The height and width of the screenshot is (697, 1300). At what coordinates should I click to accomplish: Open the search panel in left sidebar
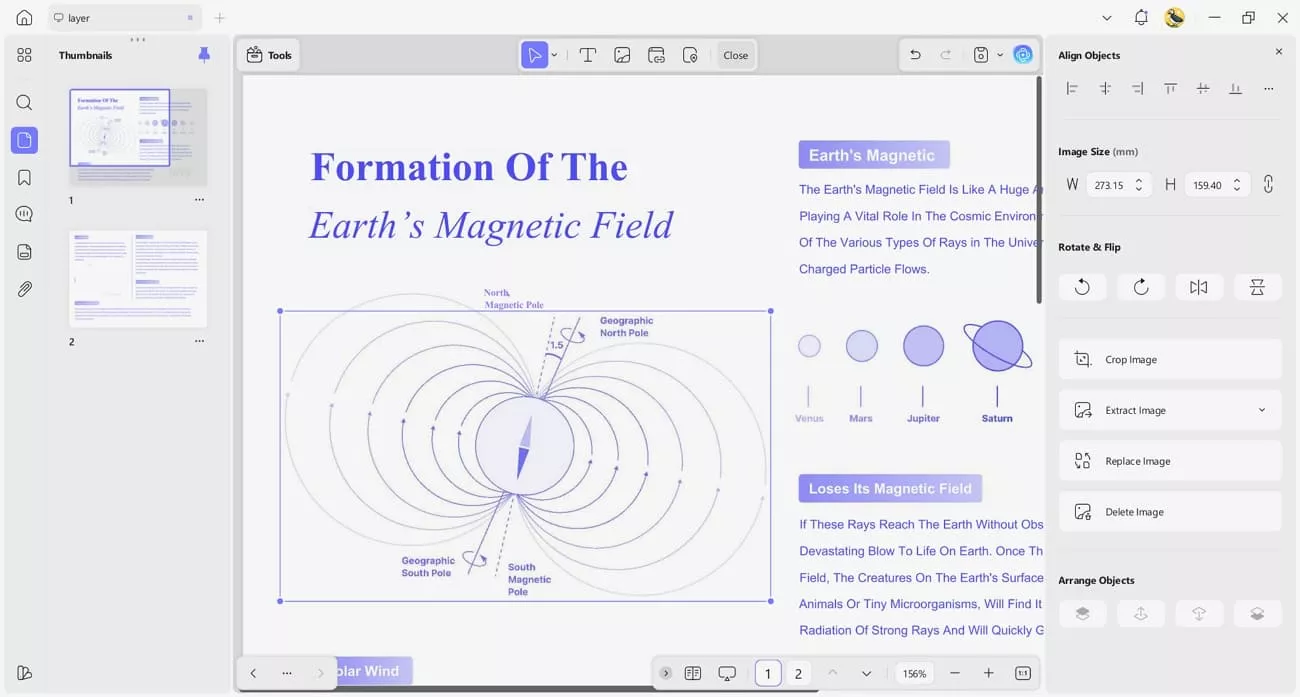pos(24,102)
